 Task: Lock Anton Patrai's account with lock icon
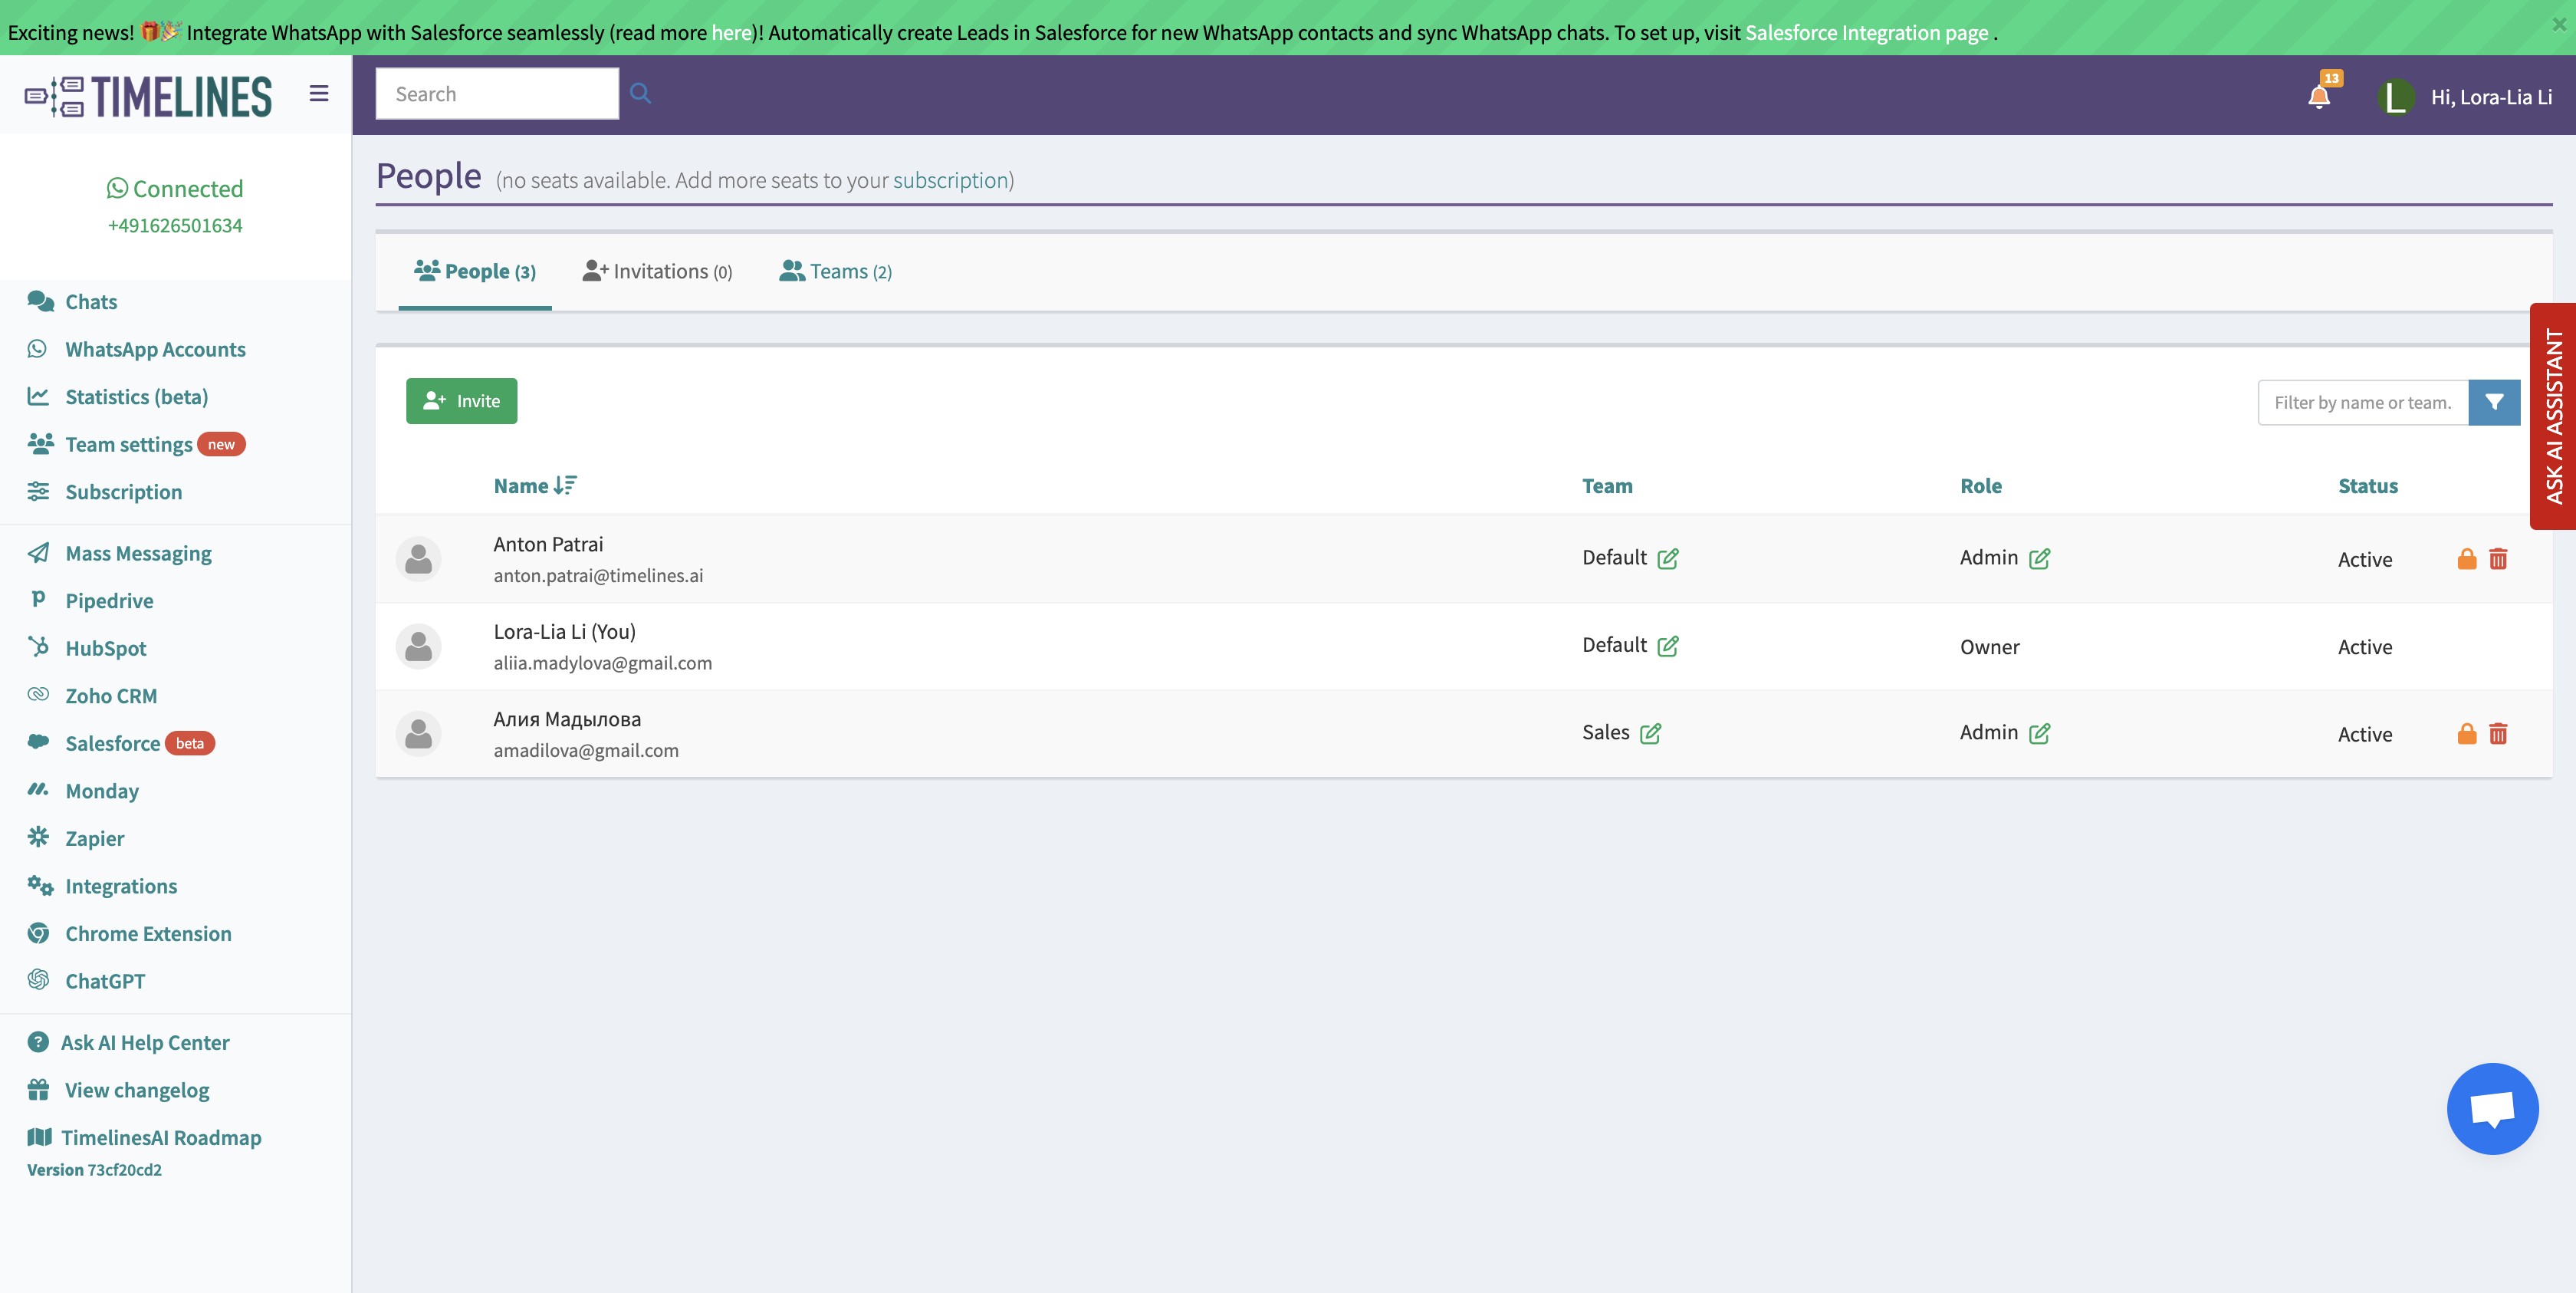(2466, 559)
